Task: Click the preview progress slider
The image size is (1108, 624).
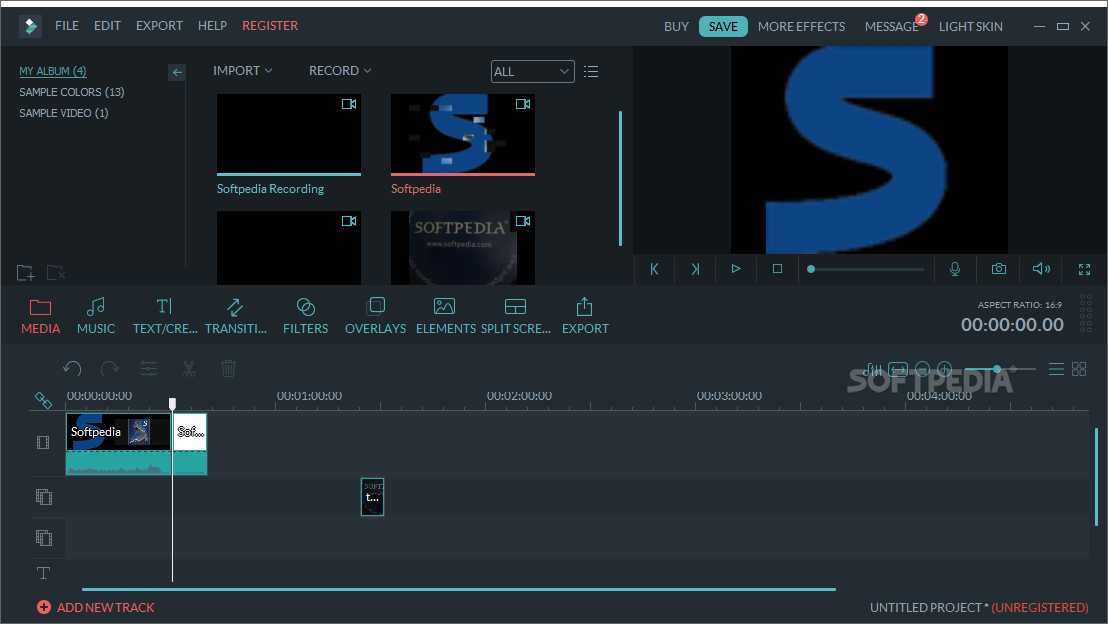Action: click(866, 269)
